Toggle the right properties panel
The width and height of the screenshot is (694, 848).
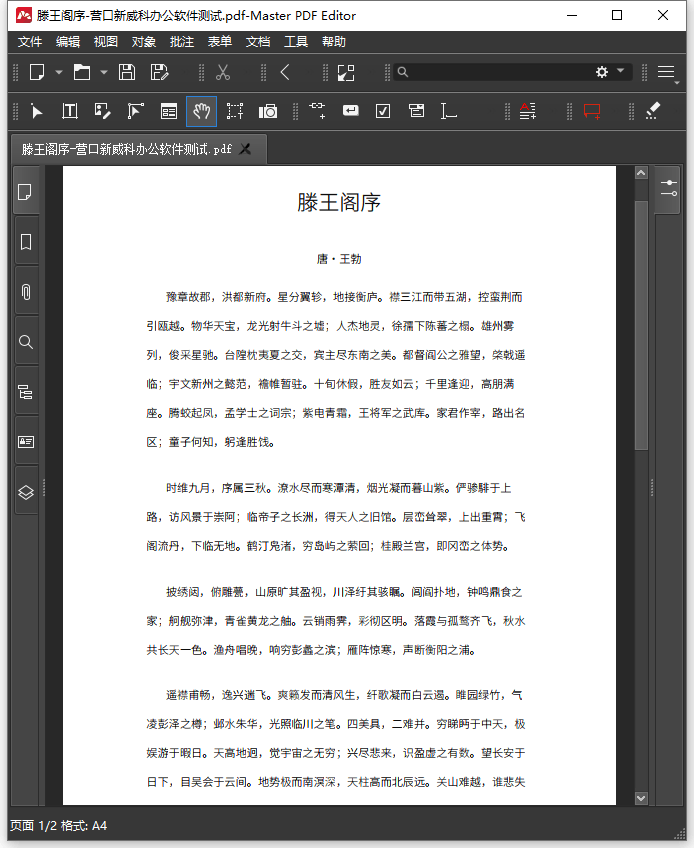tap(668, 189)
